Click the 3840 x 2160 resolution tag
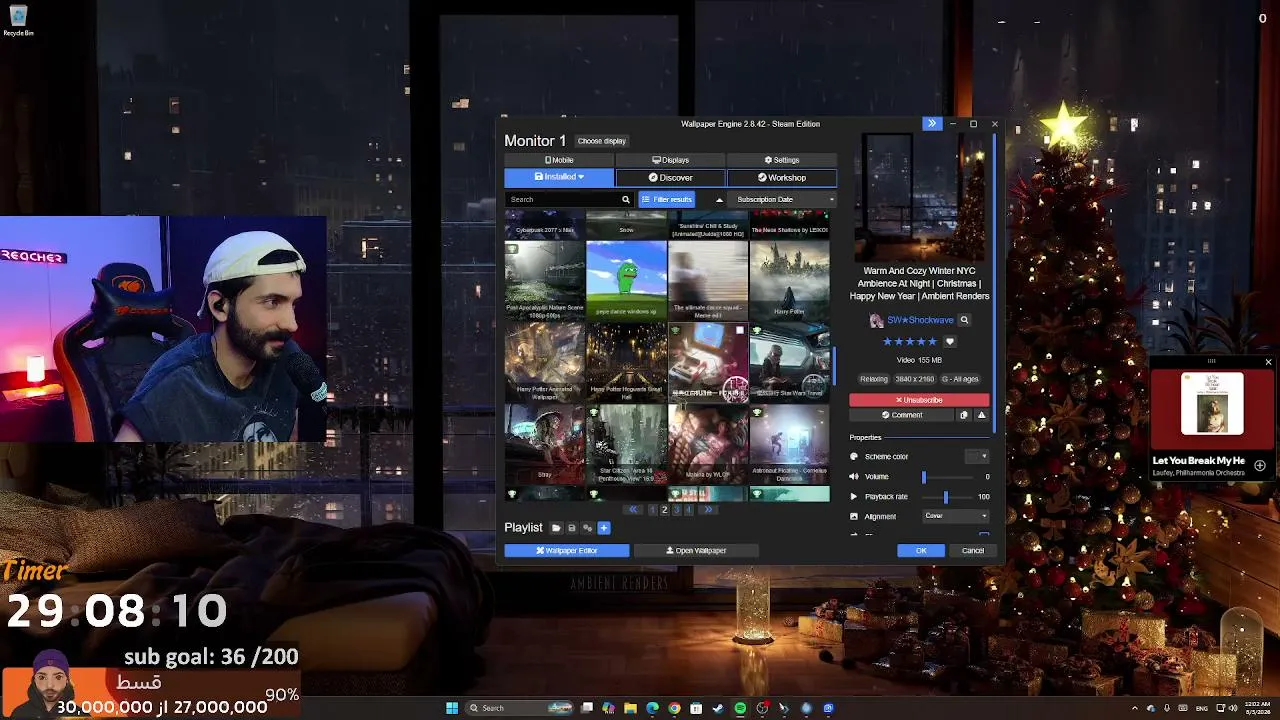This screenshot has width=1280, height=720. point(915,379)
